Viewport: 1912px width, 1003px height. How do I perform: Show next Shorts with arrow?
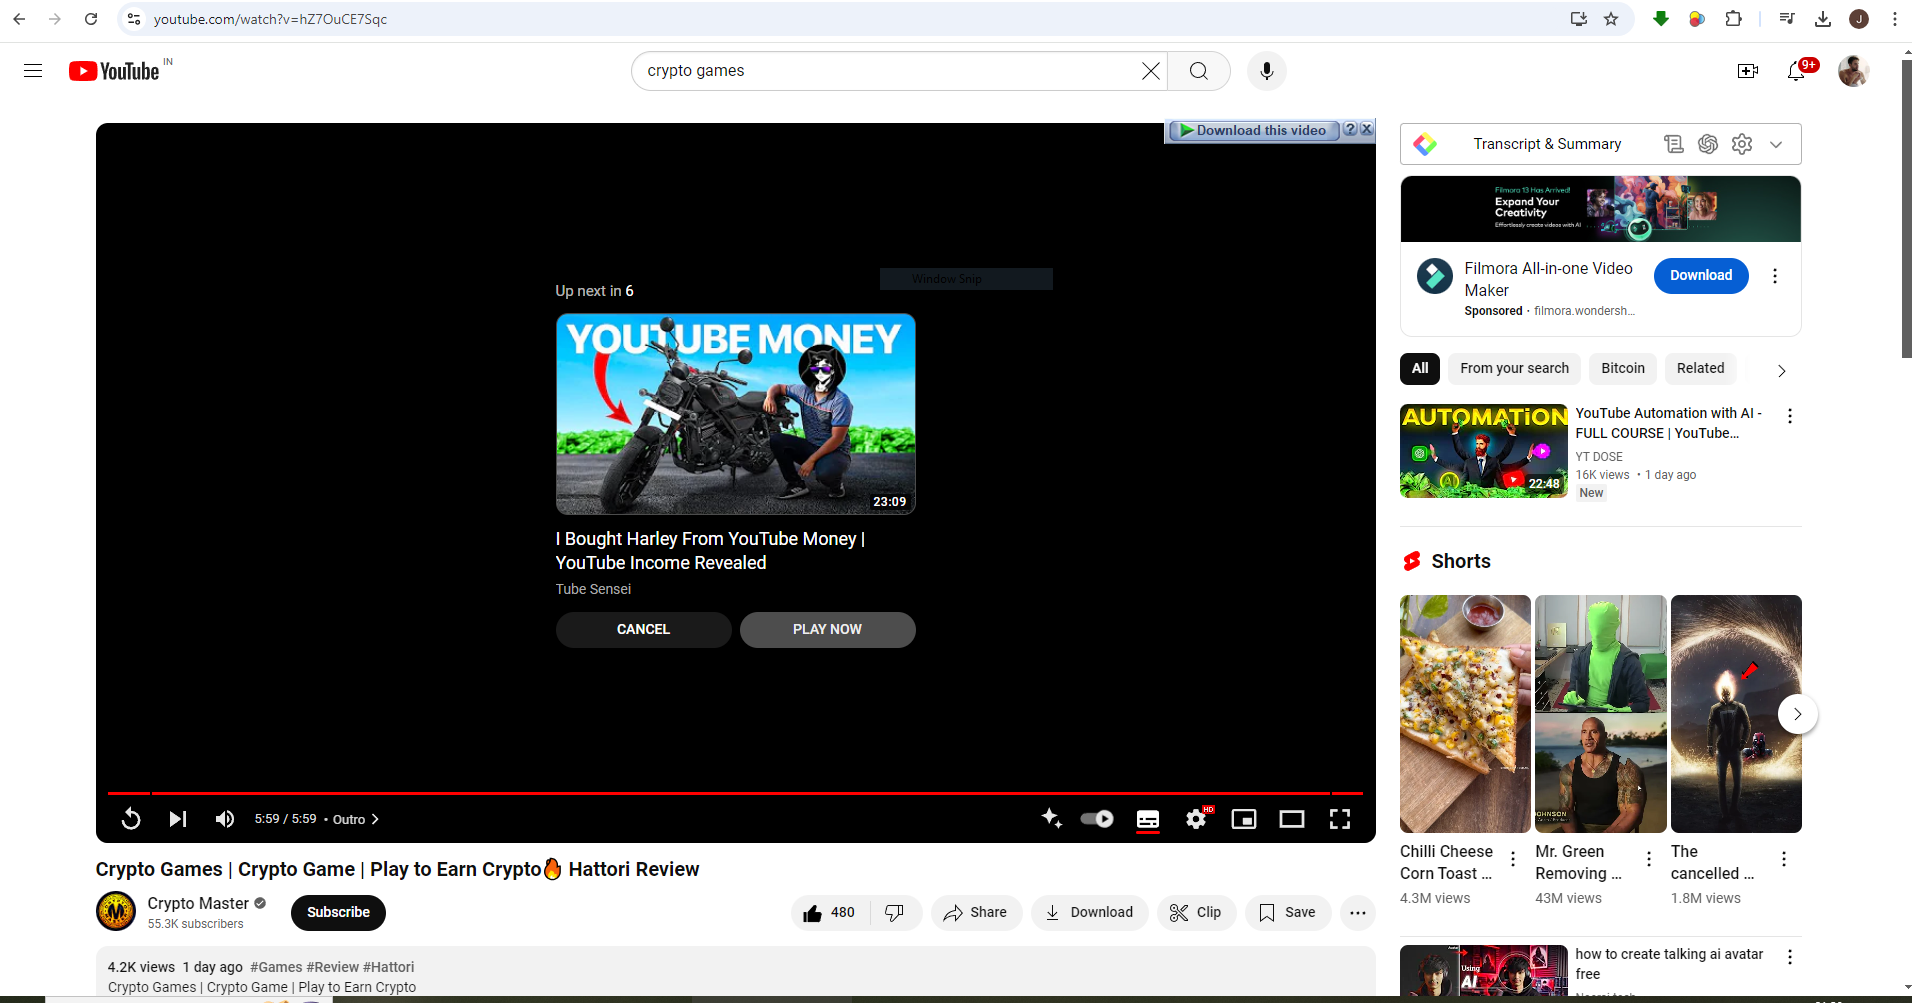coord(1797,714)
